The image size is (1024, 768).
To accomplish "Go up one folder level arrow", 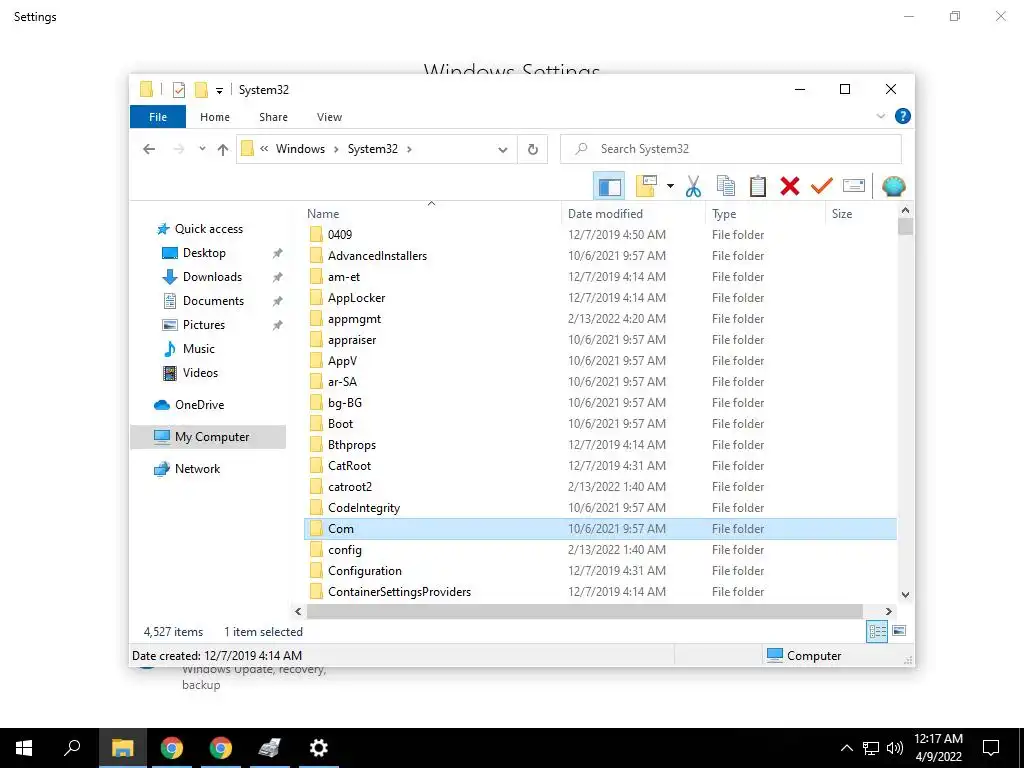I will [x=223, y=150].
